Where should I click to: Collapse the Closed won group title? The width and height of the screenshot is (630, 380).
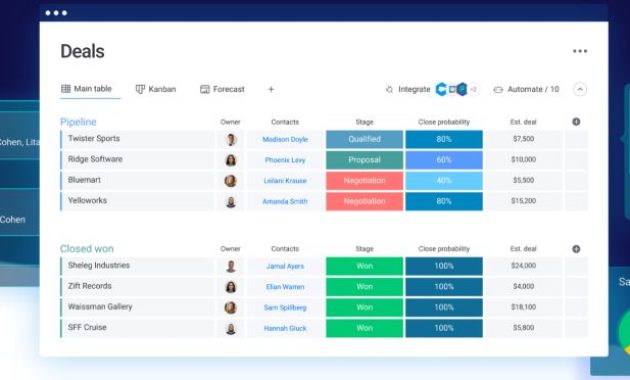[x=87, y=249]
